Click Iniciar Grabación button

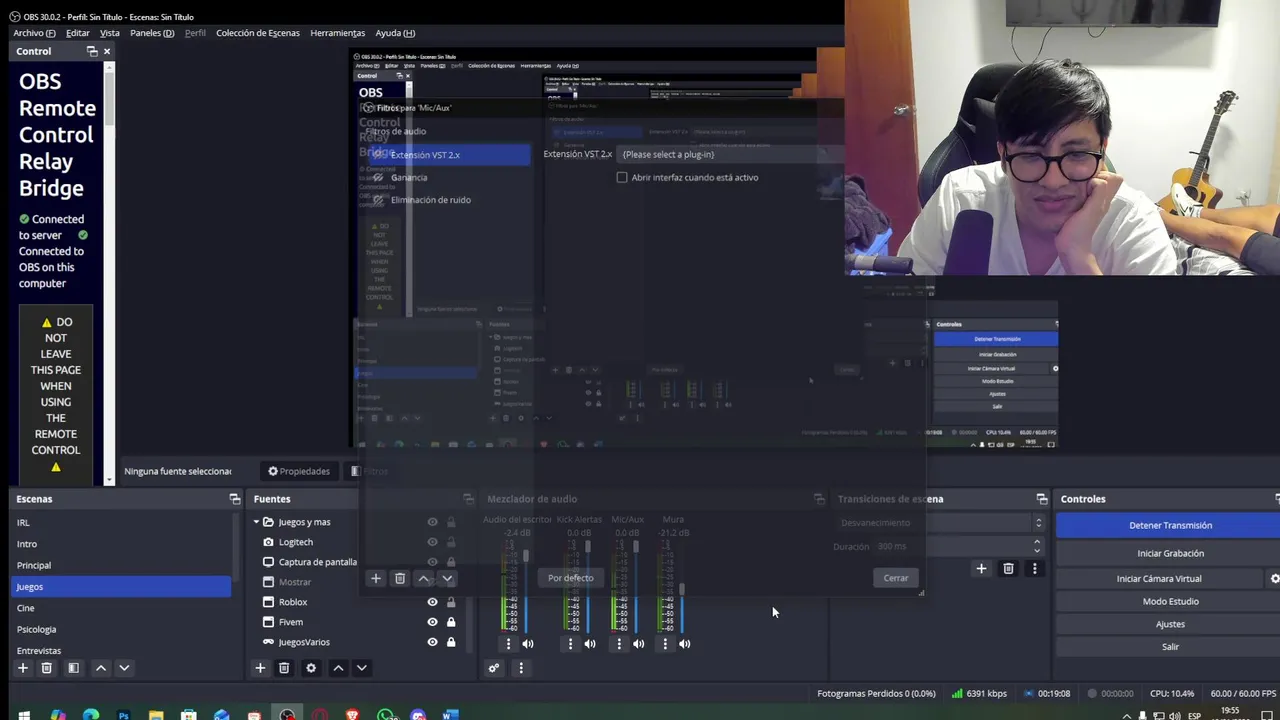[1170, 553]
